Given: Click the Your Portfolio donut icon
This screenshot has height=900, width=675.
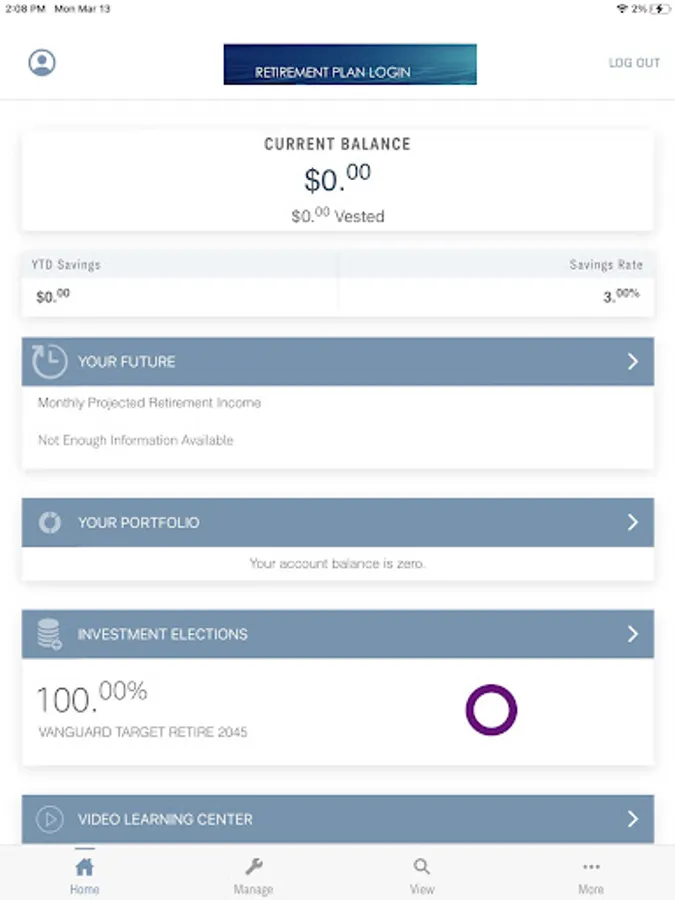Looking at the screenshot, I should pos(49,523).
